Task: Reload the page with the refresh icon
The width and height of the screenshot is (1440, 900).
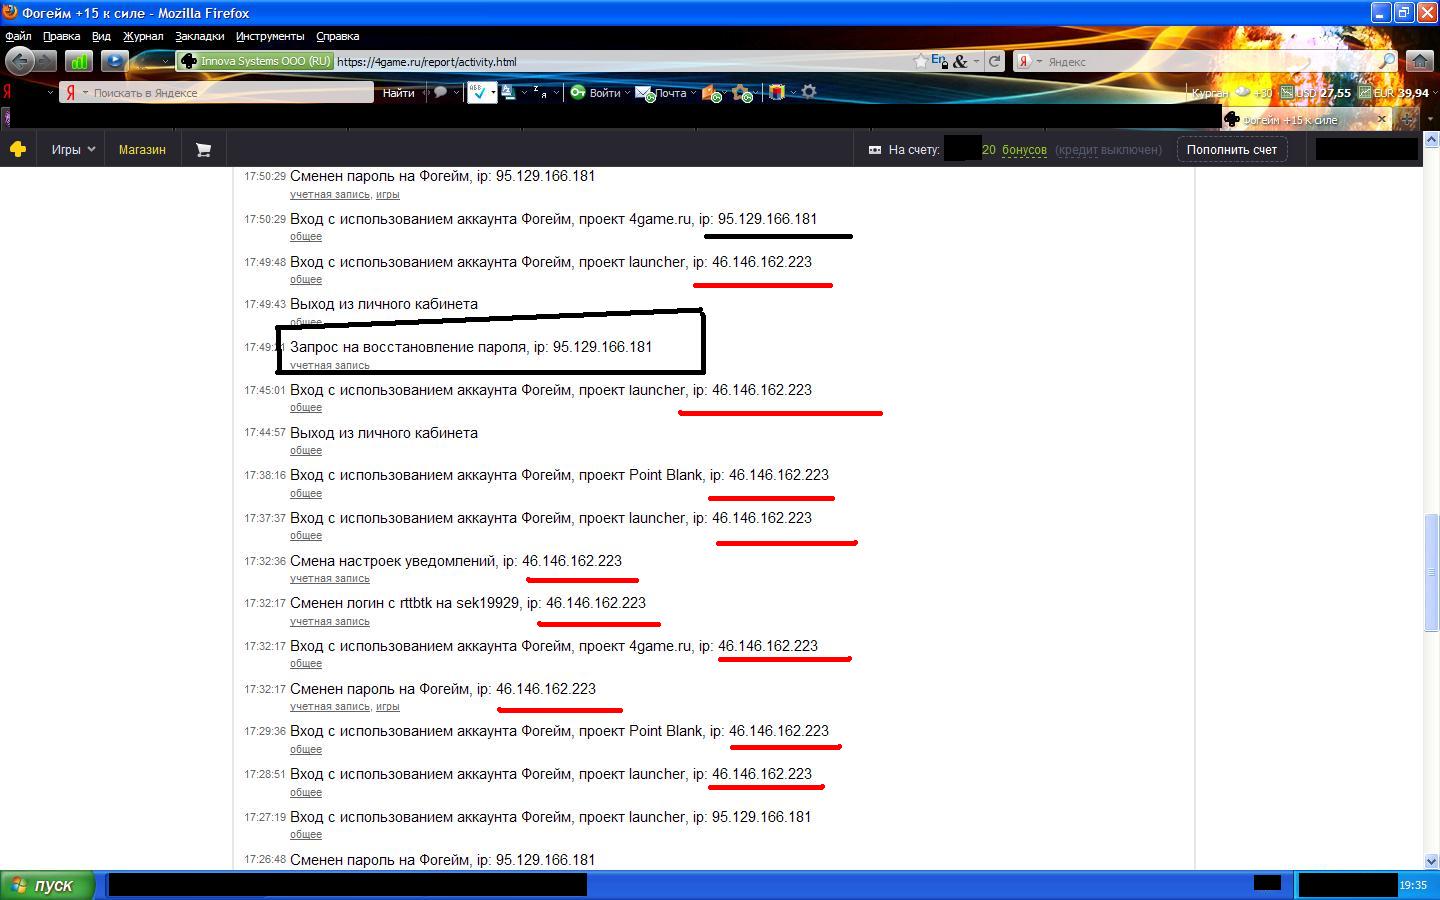Action: [994, 61]
